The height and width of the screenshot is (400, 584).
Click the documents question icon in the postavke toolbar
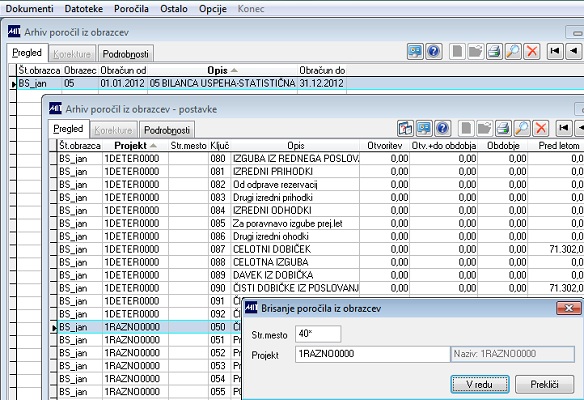405,128
